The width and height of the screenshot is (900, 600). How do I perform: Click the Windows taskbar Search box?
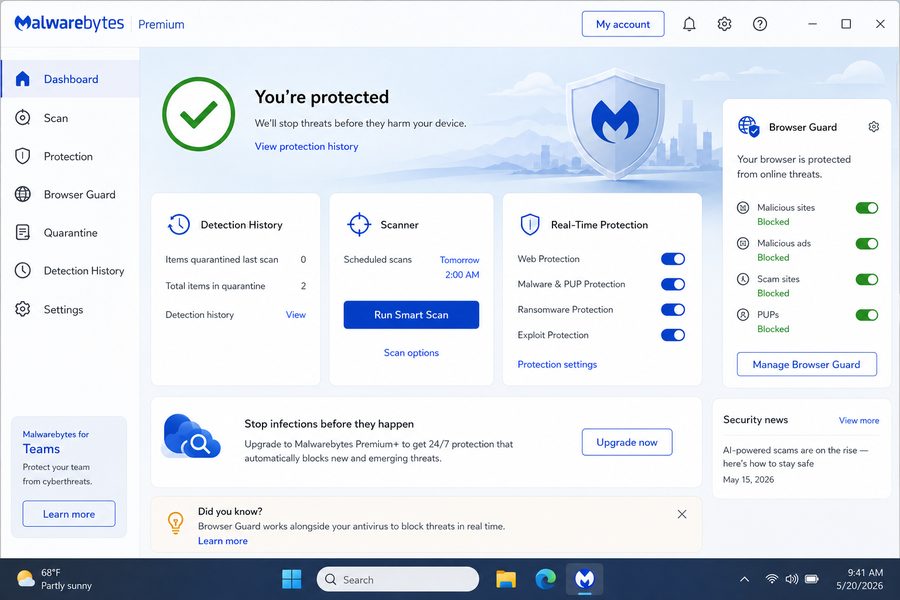tap(398, 579)
